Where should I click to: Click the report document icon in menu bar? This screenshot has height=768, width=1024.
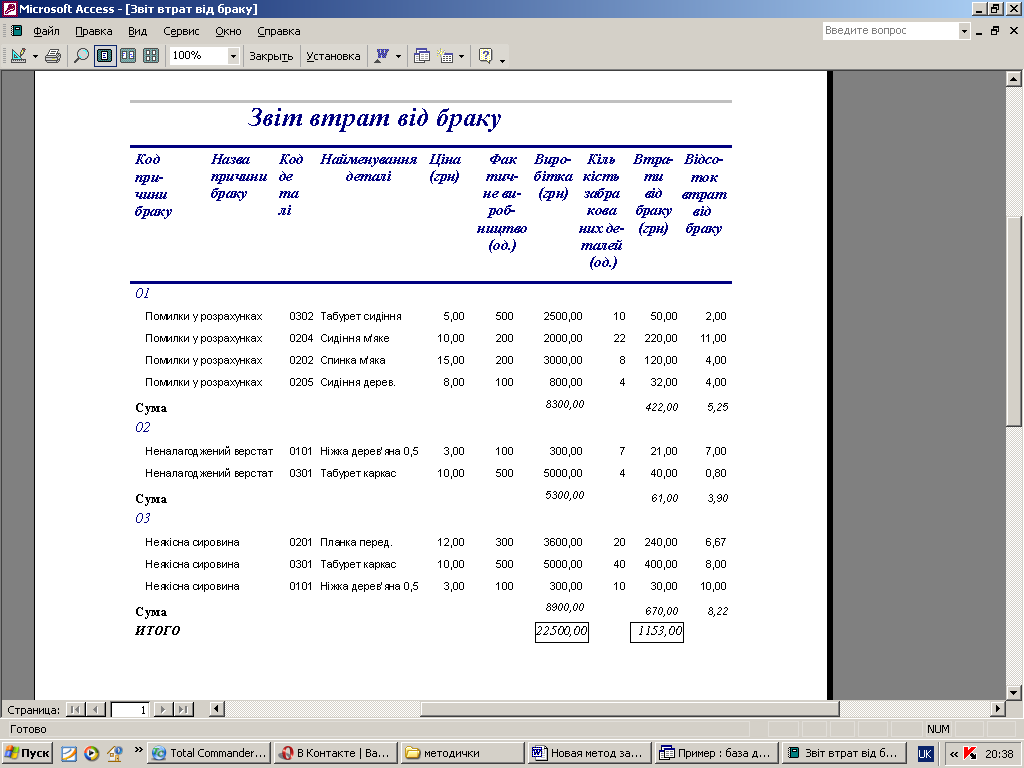16,31
